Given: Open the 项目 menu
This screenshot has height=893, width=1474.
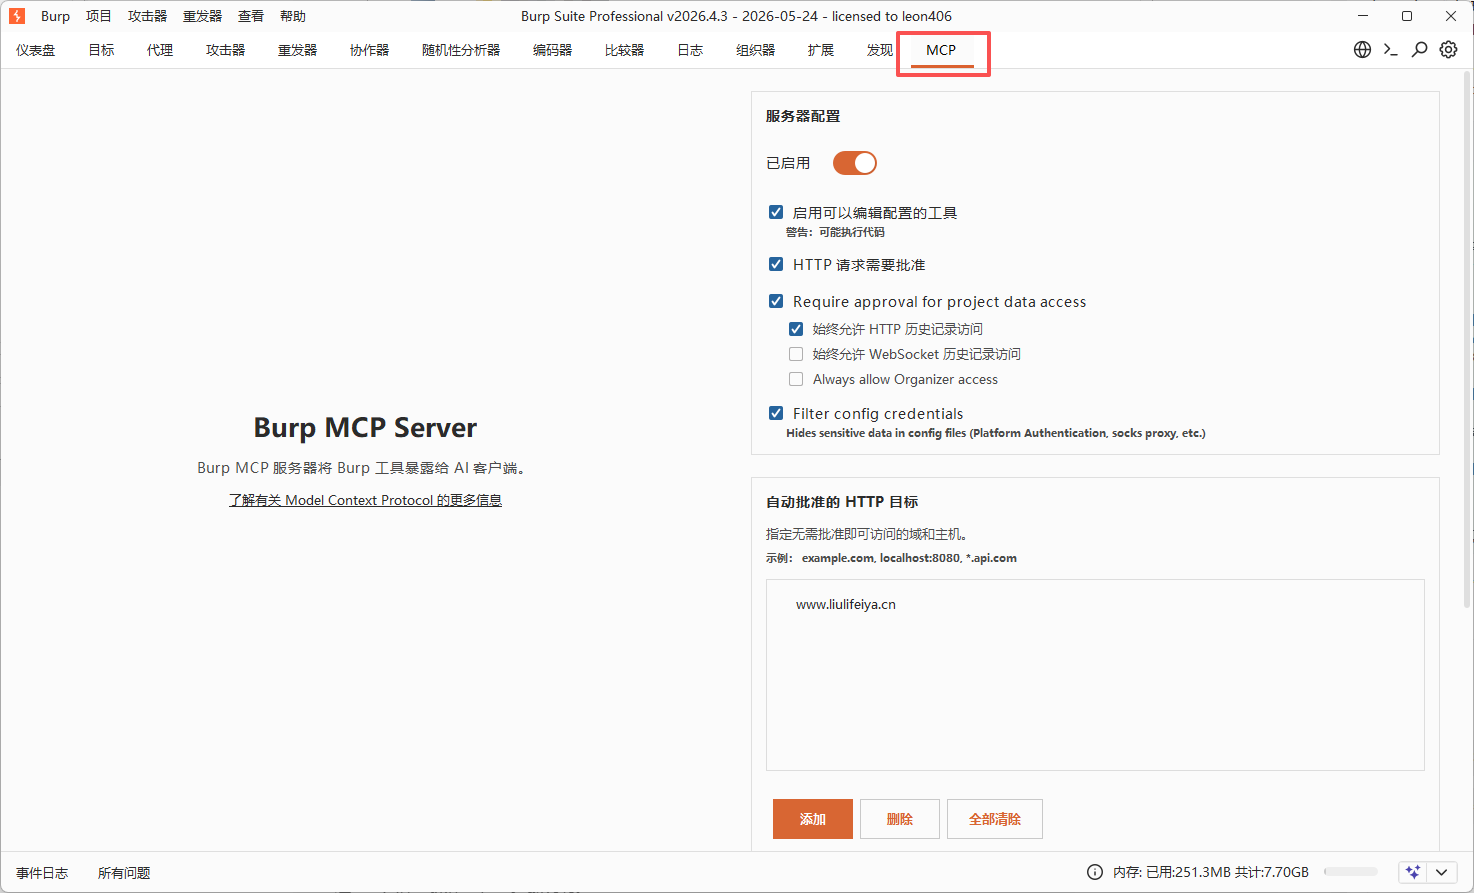Looking at the screenshot, I should click(99, 16).
